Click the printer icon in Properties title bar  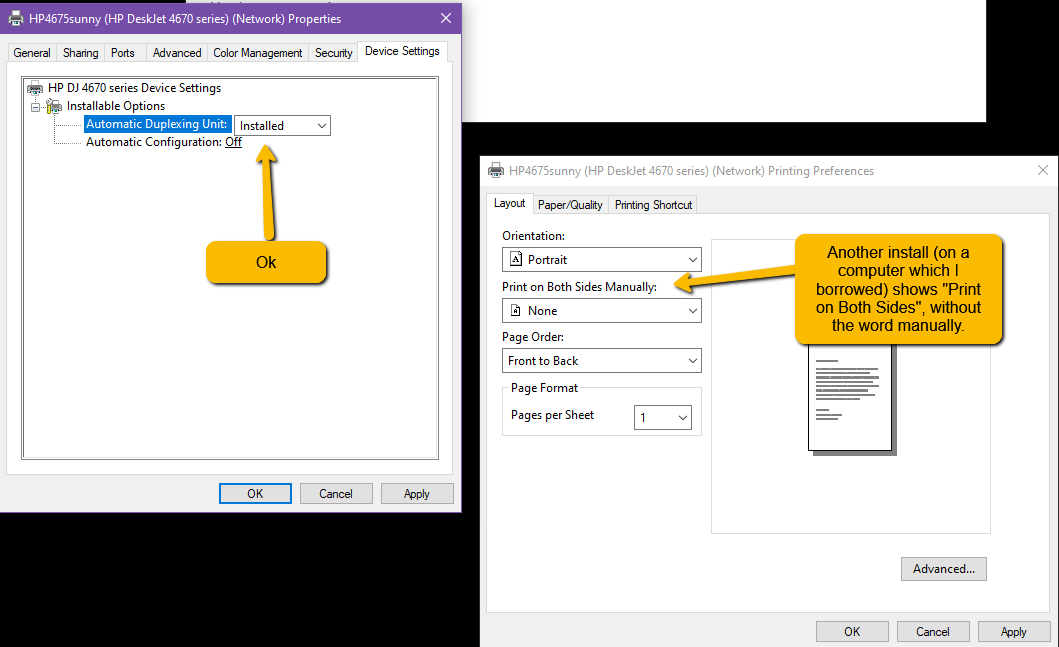[16, 18]
